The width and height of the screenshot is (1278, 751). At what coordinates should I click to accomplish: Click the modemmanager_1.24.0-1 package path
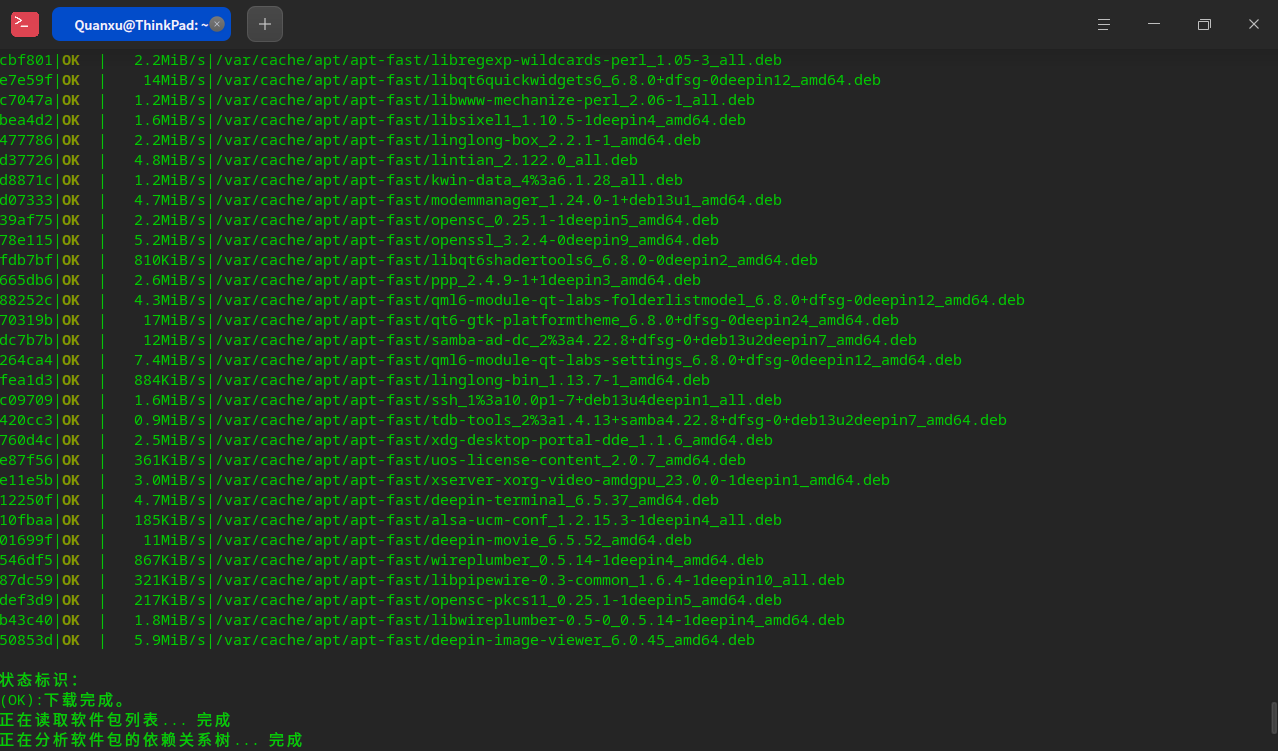pos(499,200)
